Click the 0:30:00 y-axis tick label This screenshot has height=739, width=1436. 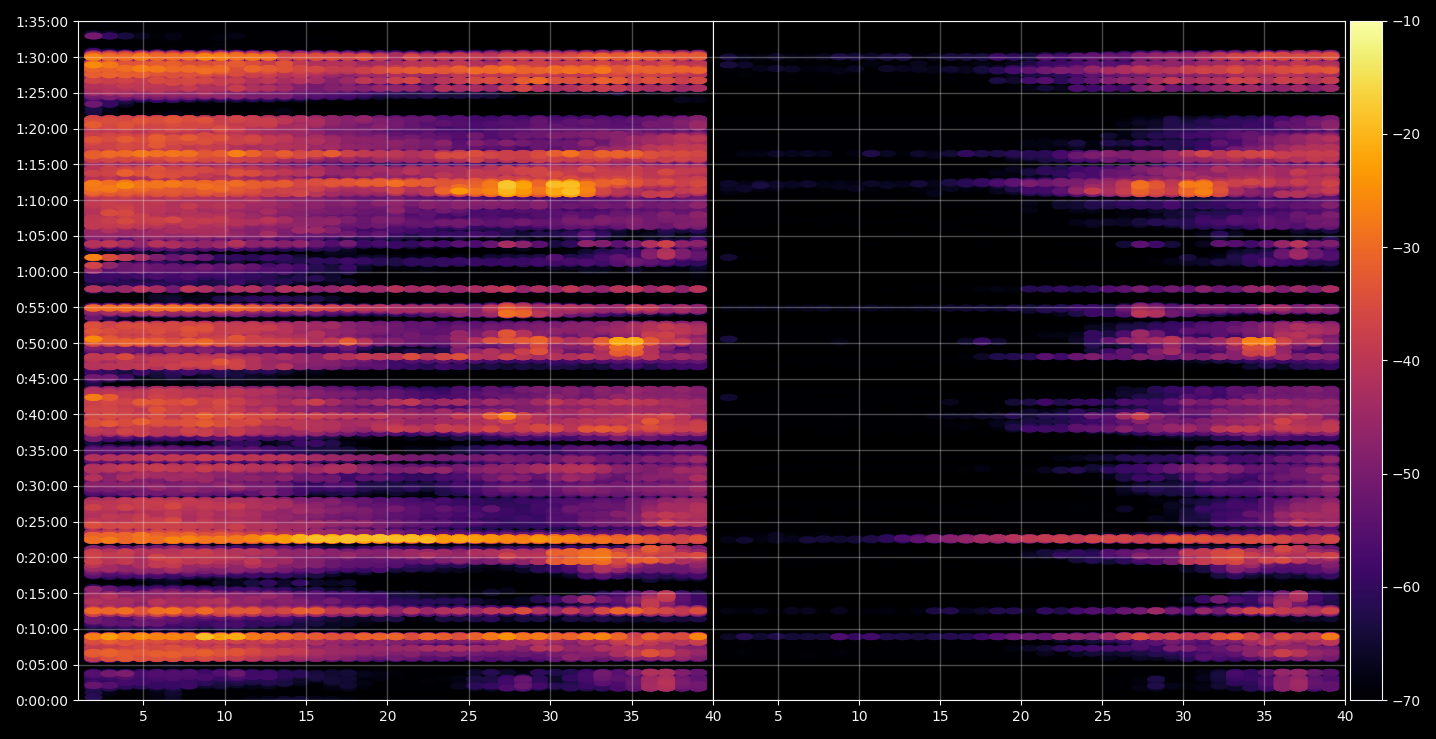point(42,487)
